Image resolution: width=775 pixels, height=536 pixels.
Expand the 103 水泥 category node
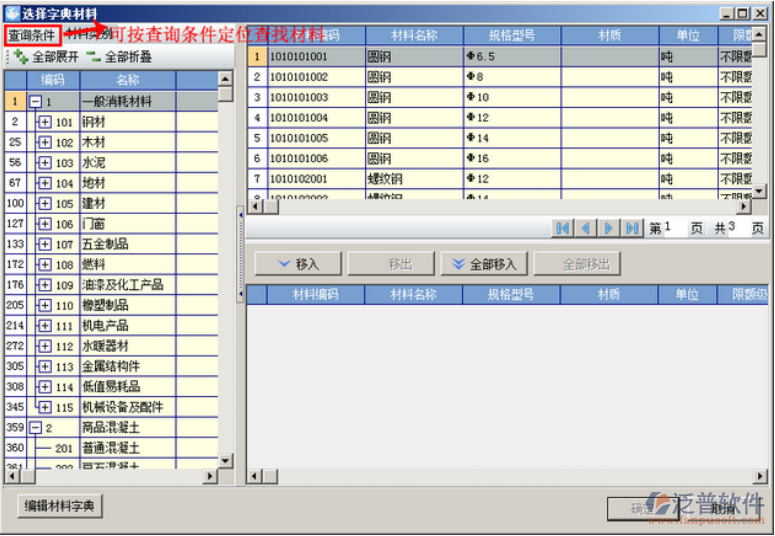(x=44, y=163)
